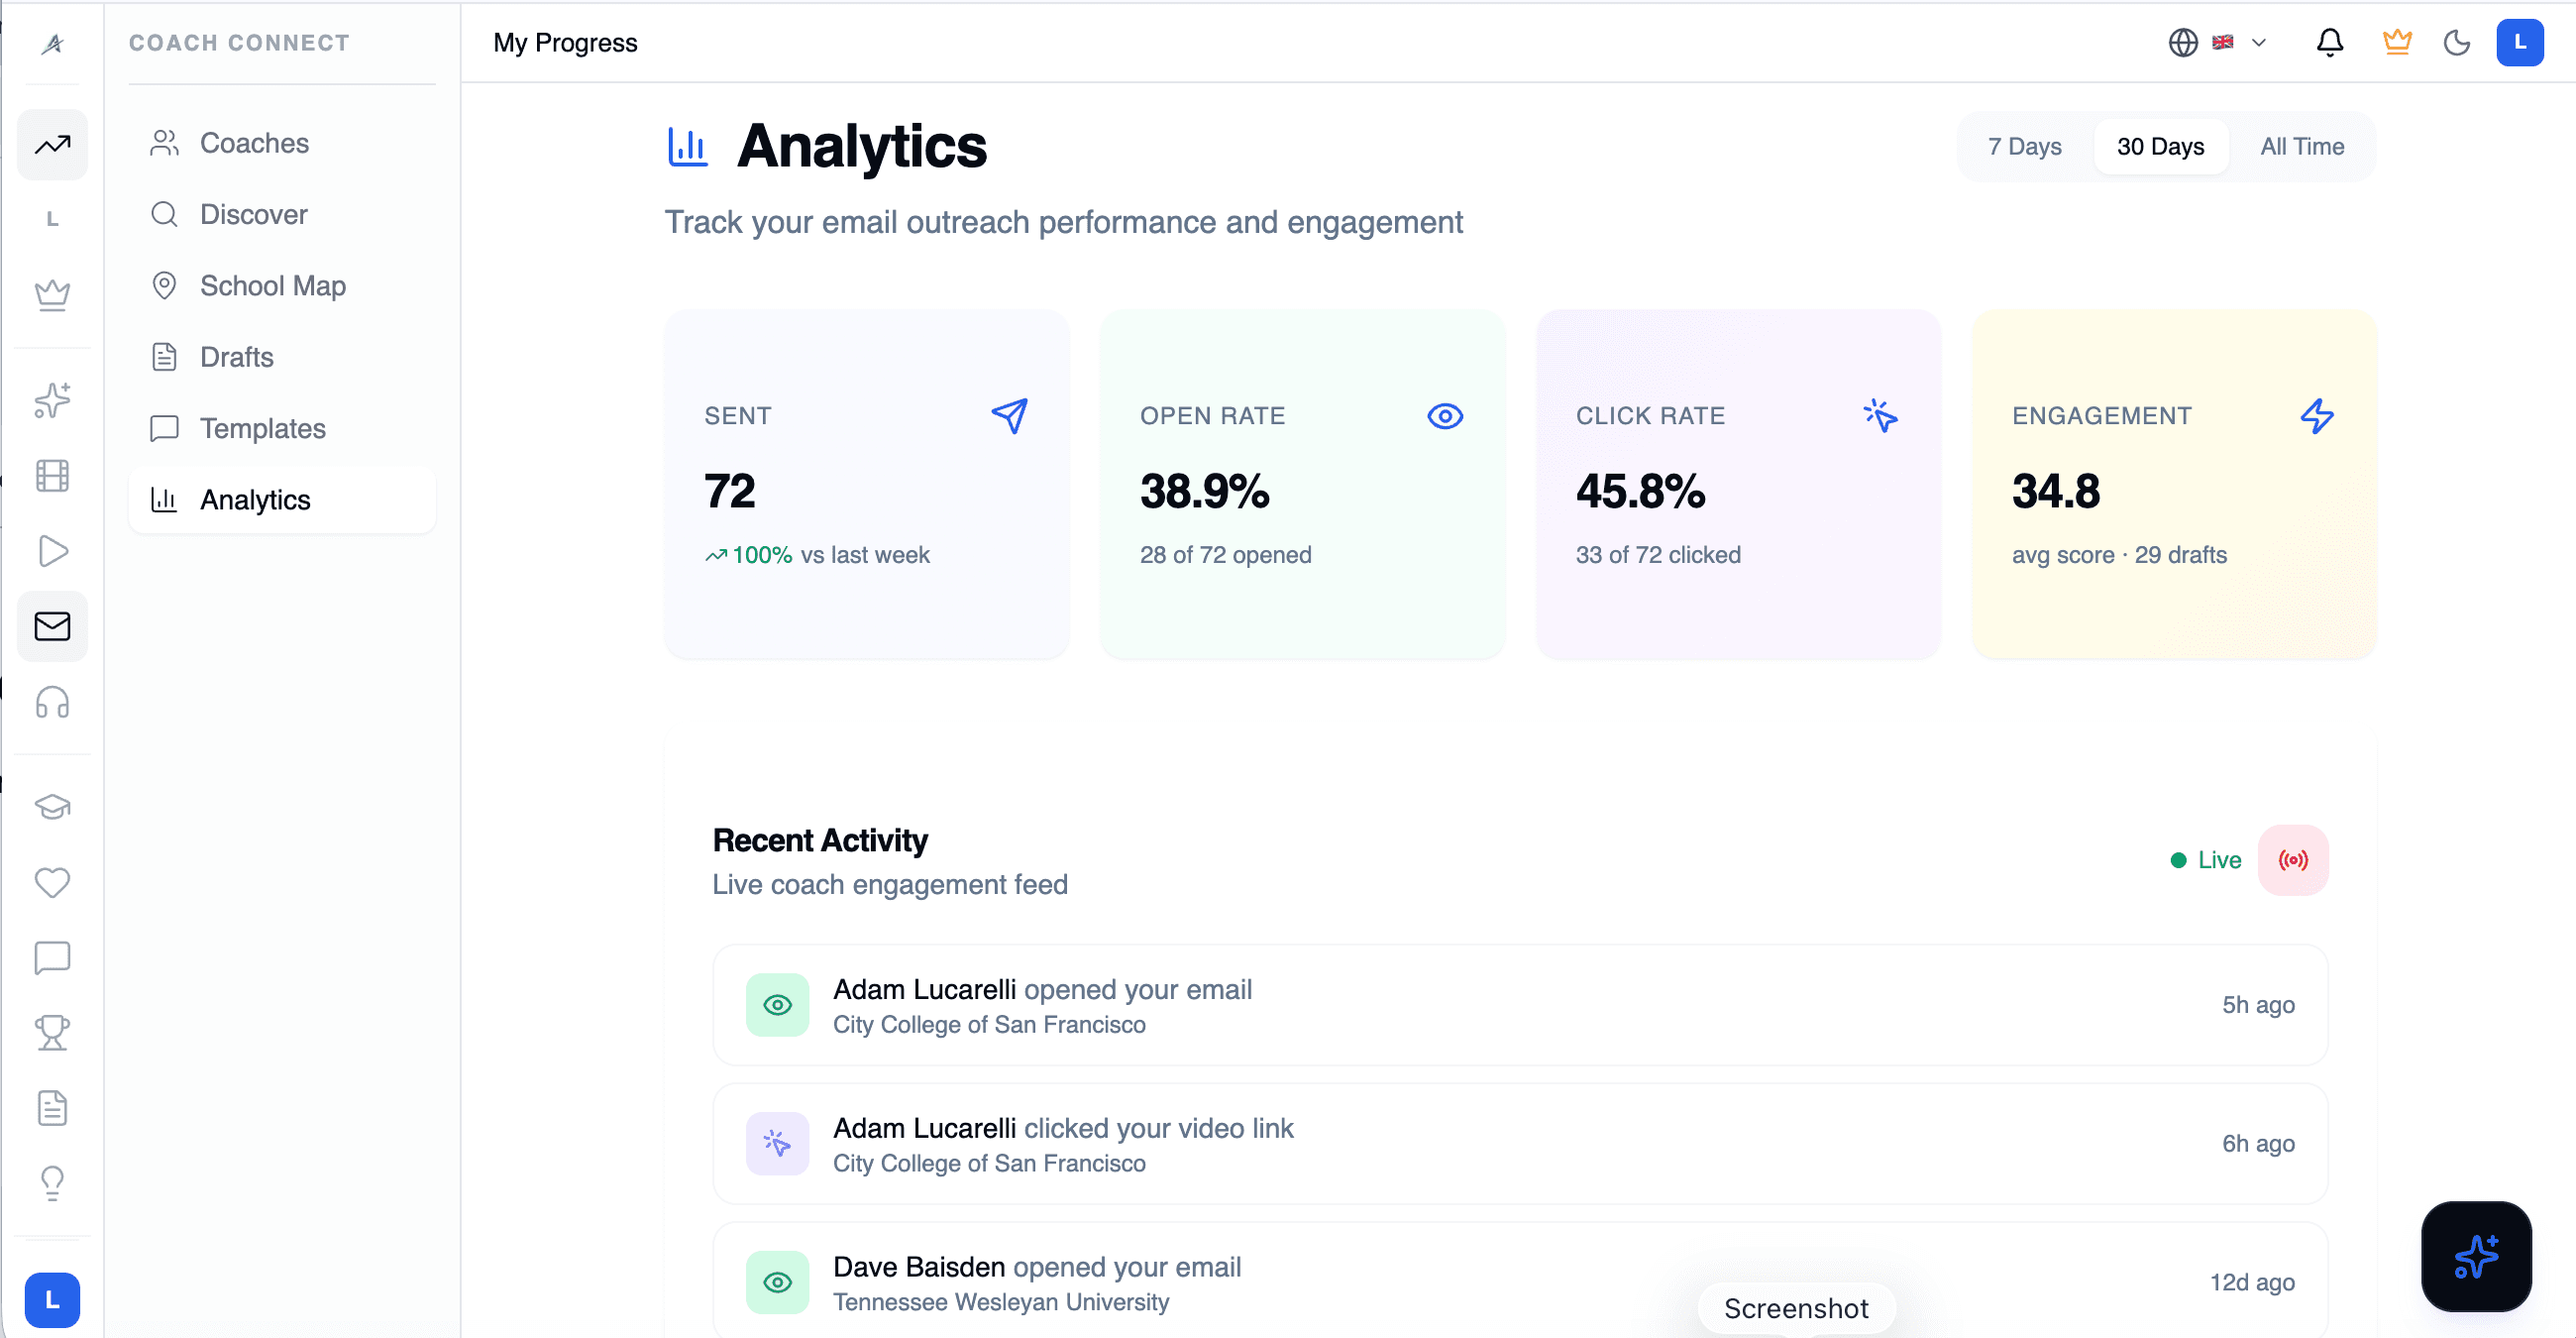
Task: Click the lightbulb tips icon
Action: pyautogui.click(x=52, y=1183)
